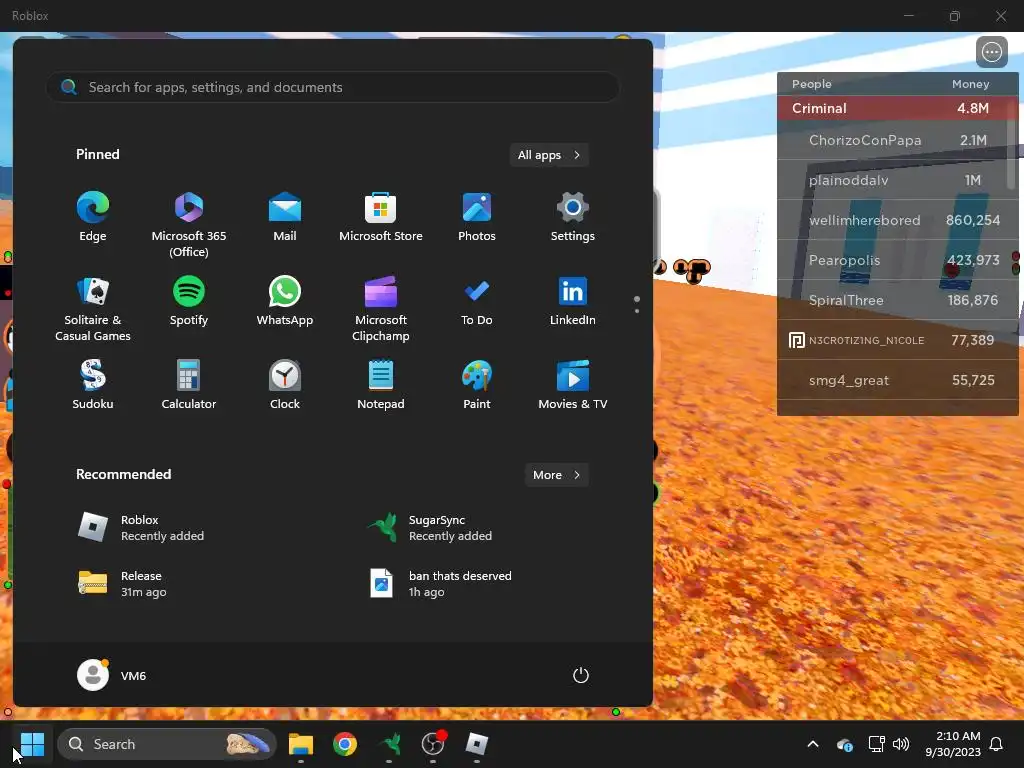Open the To Do app
The height and width of the screenshot is (768, 1024).
(x=477, y=301)
